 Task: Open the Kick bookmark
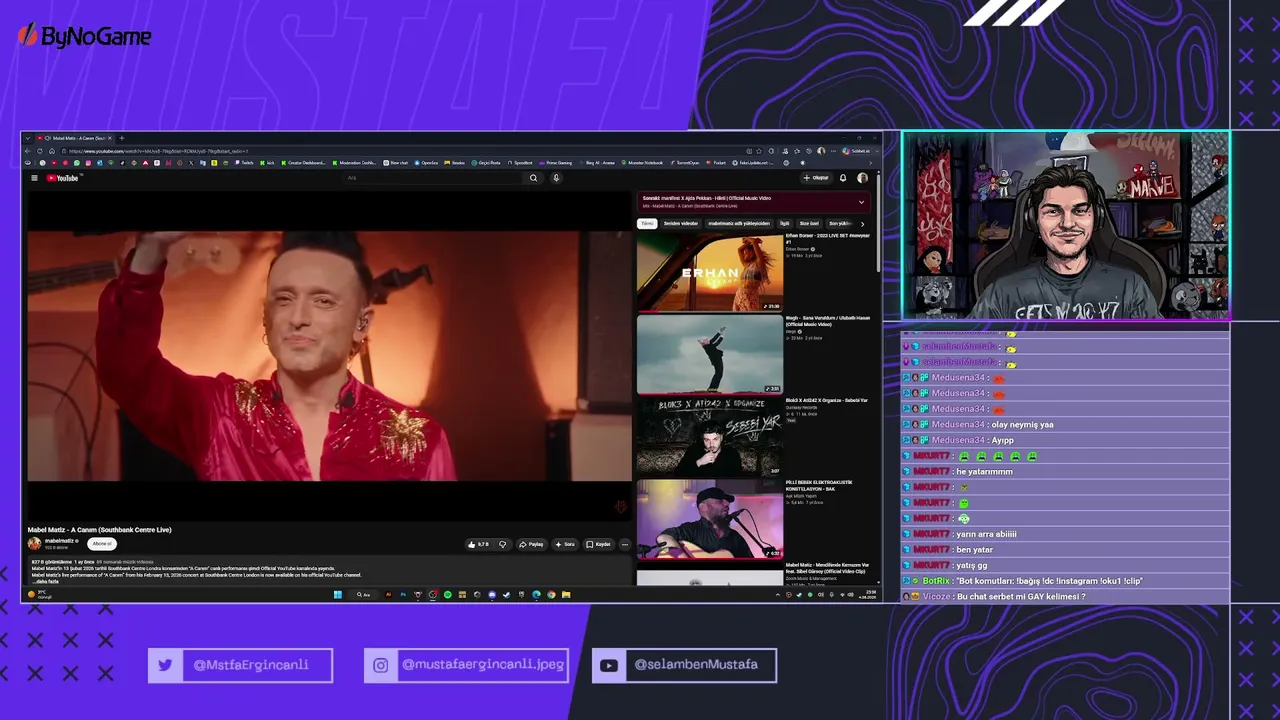[267, 162]
